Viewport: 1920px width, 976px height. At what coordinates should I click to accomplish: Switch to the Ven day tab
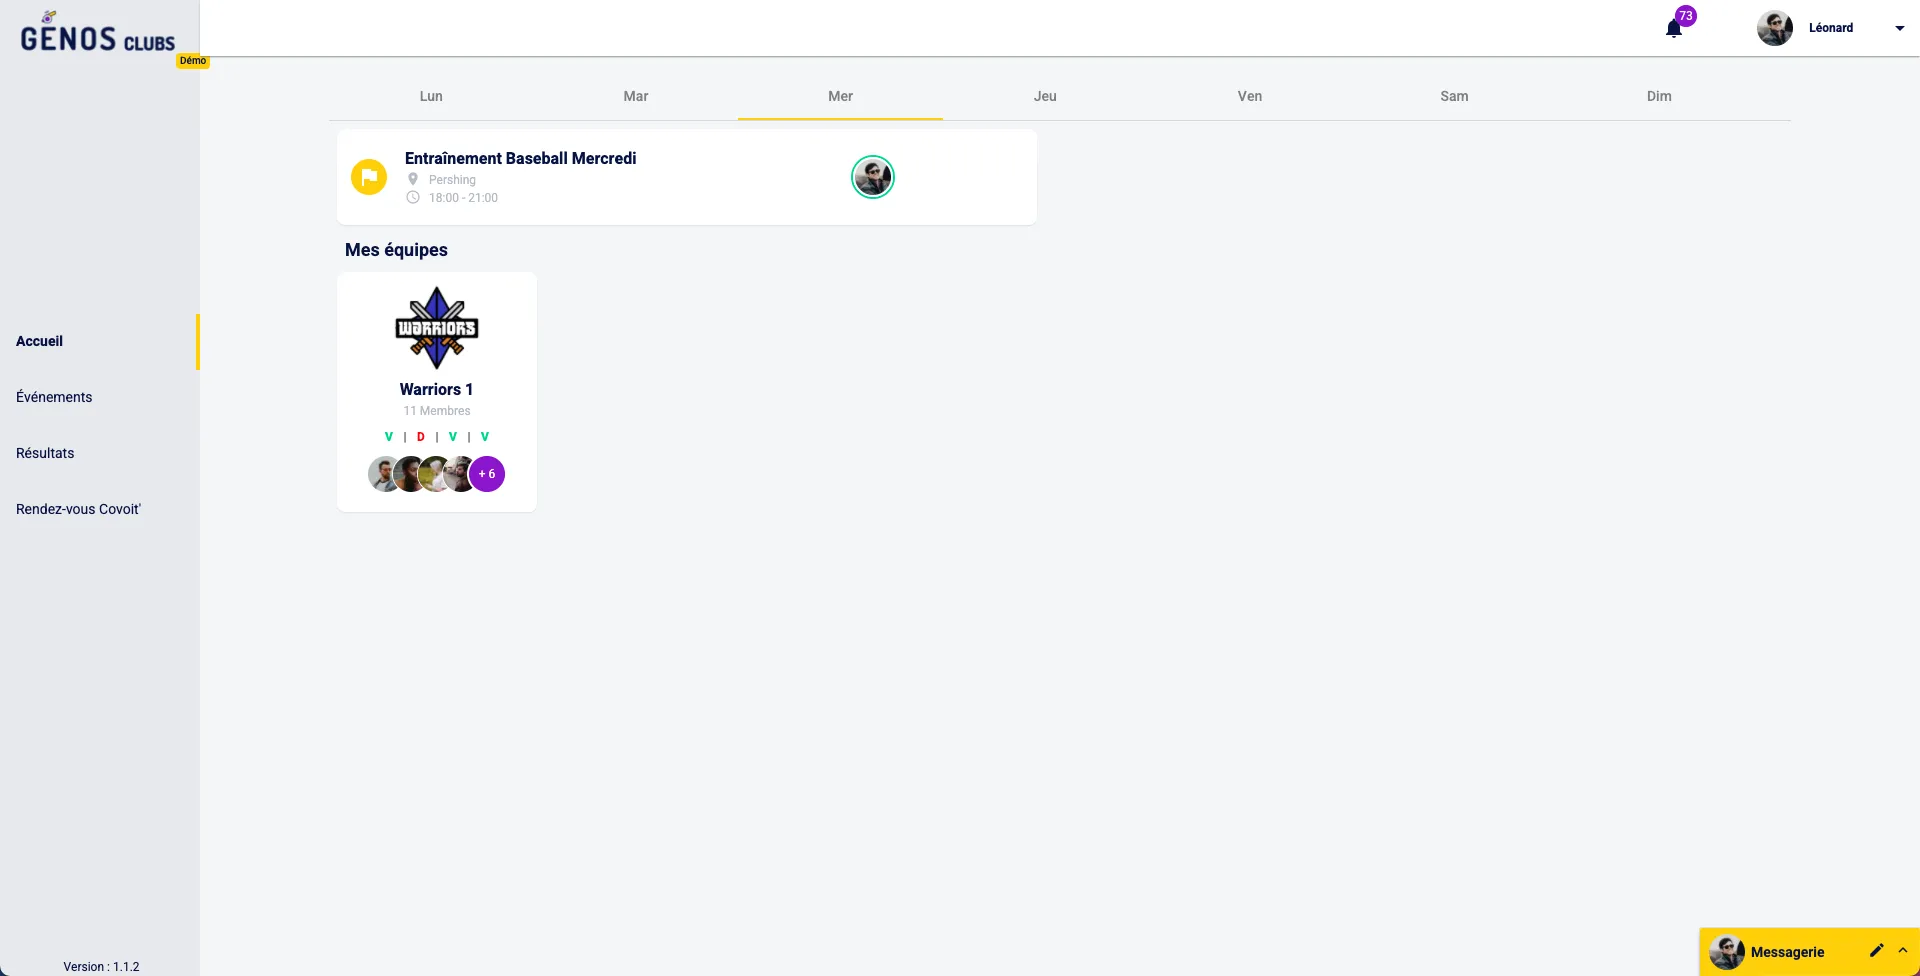pyautogui.click(x=1250, y=96)
